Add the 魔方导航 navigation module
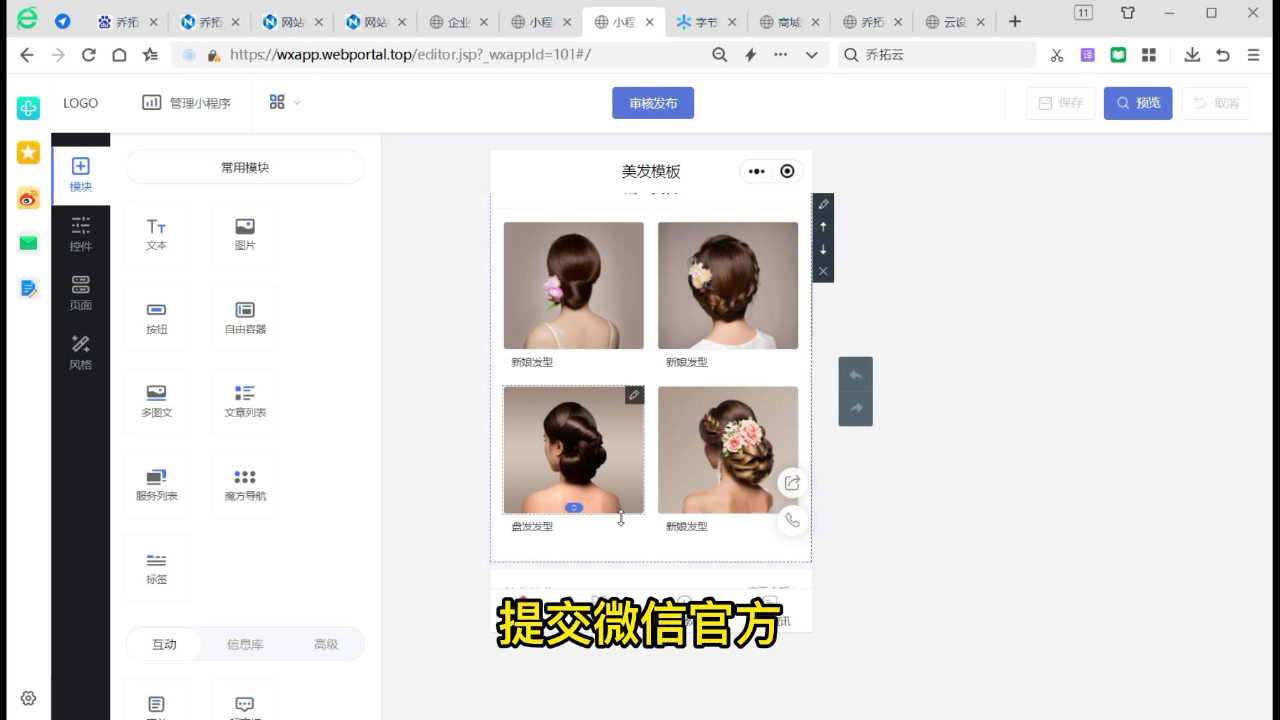The image size is (1280, 720). coord(245,484)
